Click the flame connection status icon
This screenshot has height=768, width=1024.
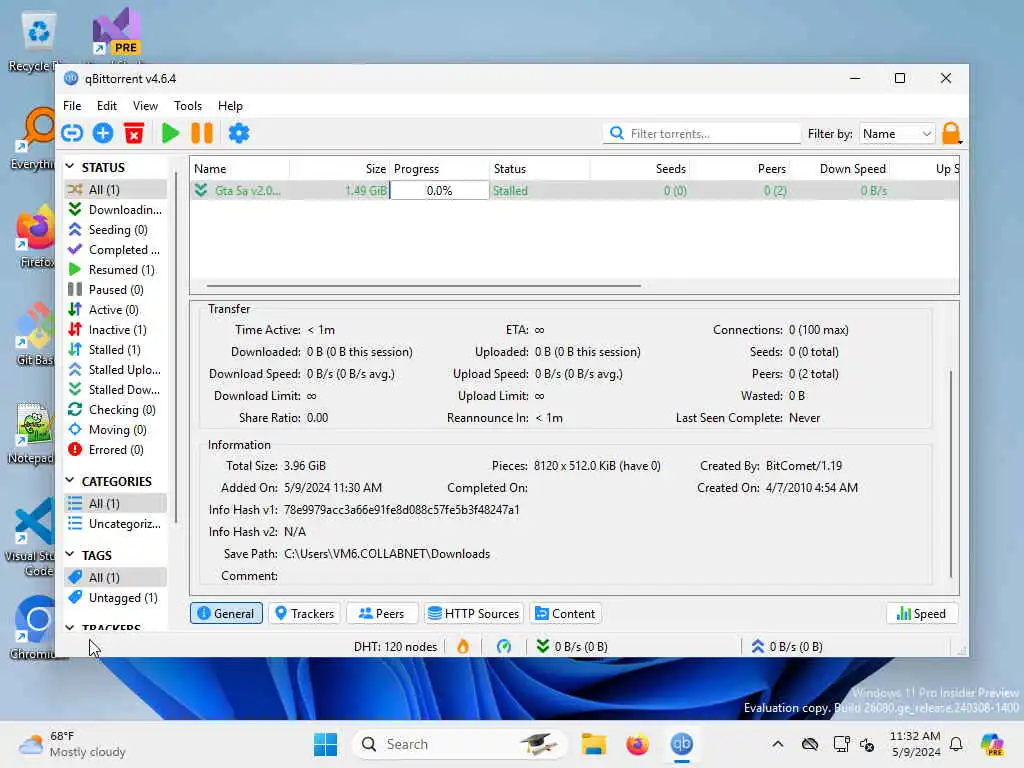click(462, 647)
